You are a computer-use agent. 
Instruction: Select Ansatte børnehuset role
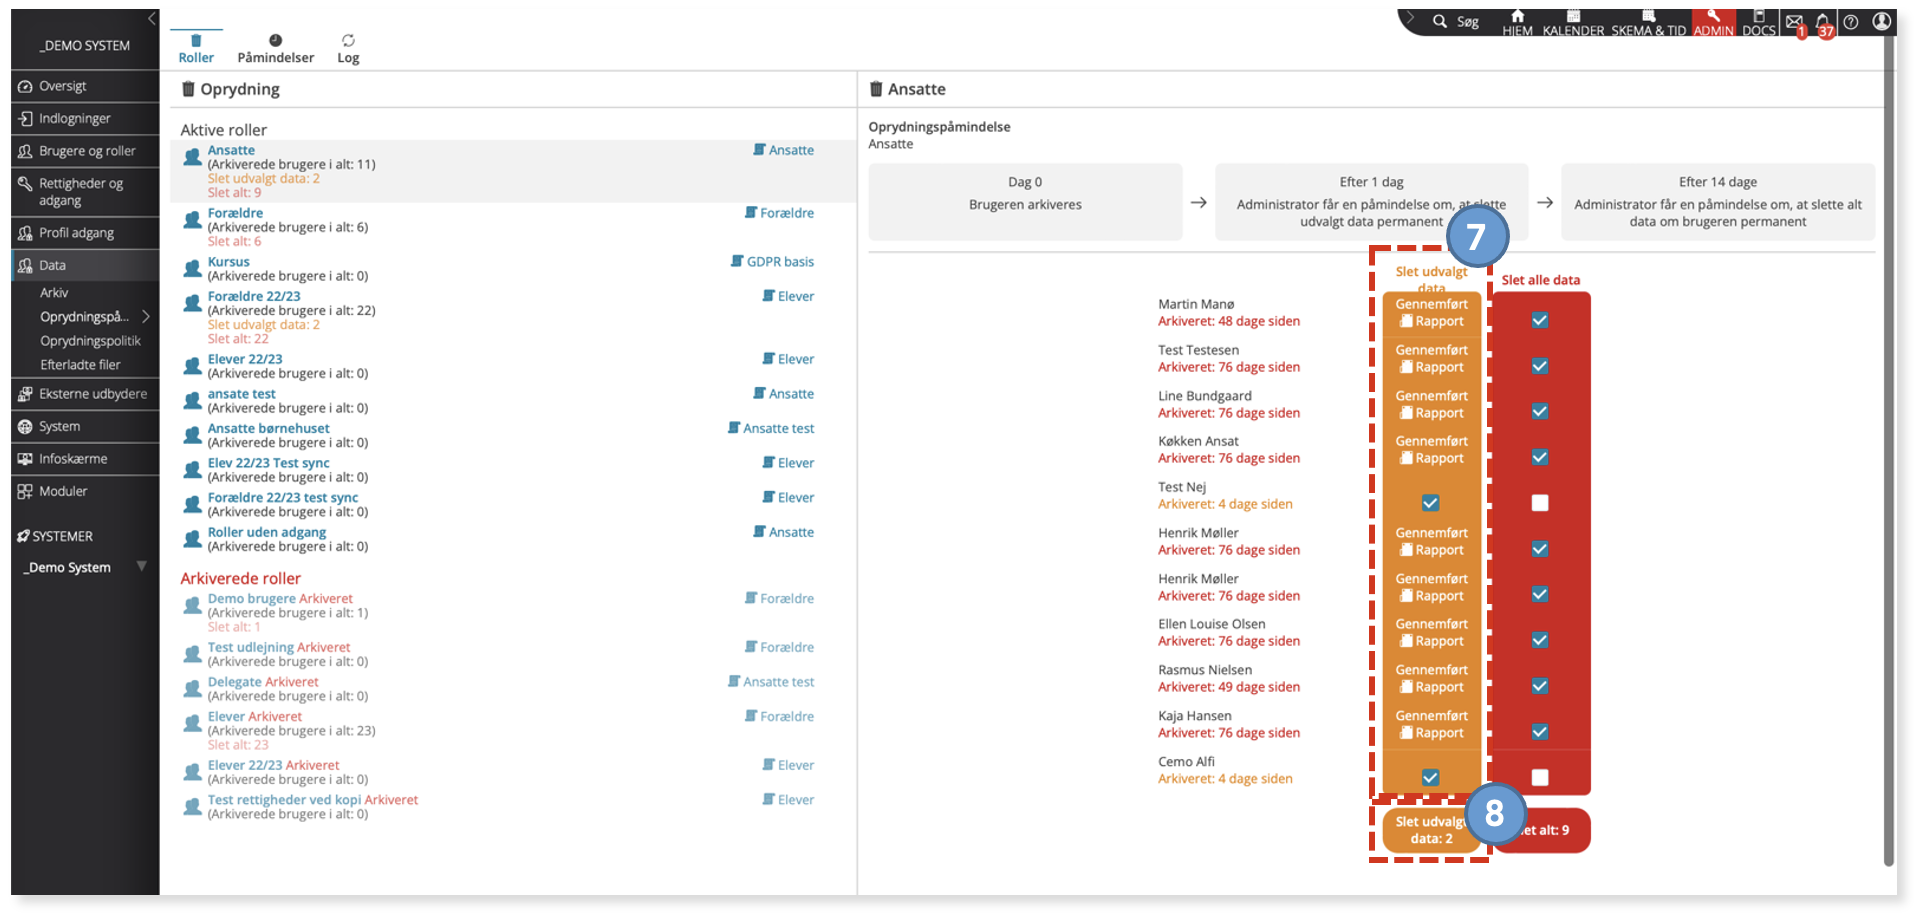(268, 428)
